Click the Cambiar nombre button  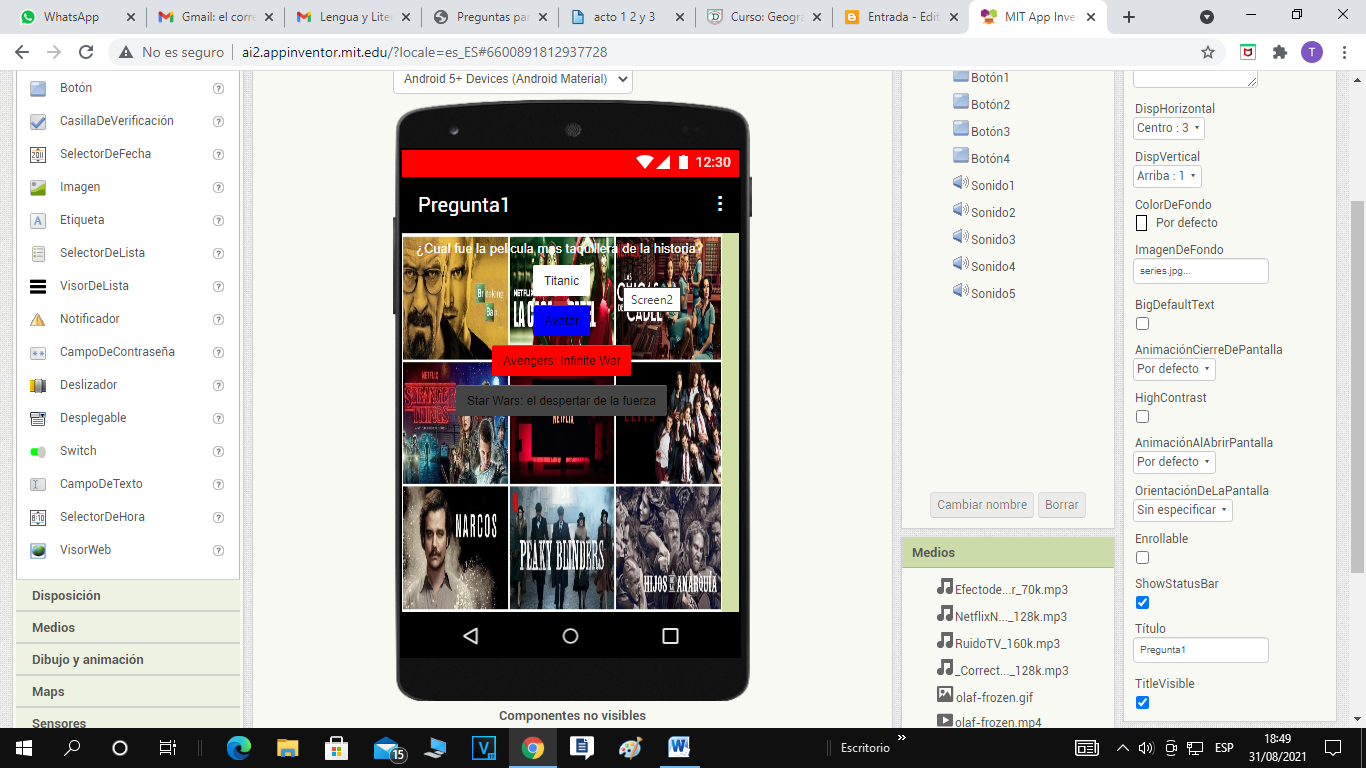click(982, 505)
